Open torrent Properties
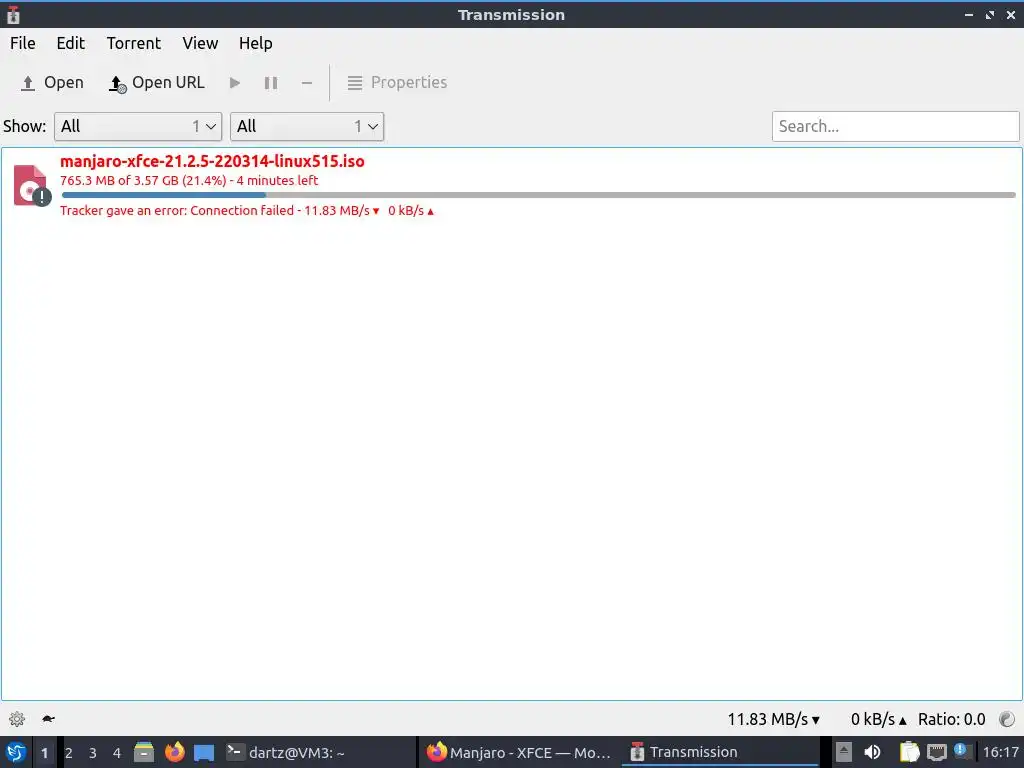Viewport: 1024px width, 768px height. [x=397, y=83]
